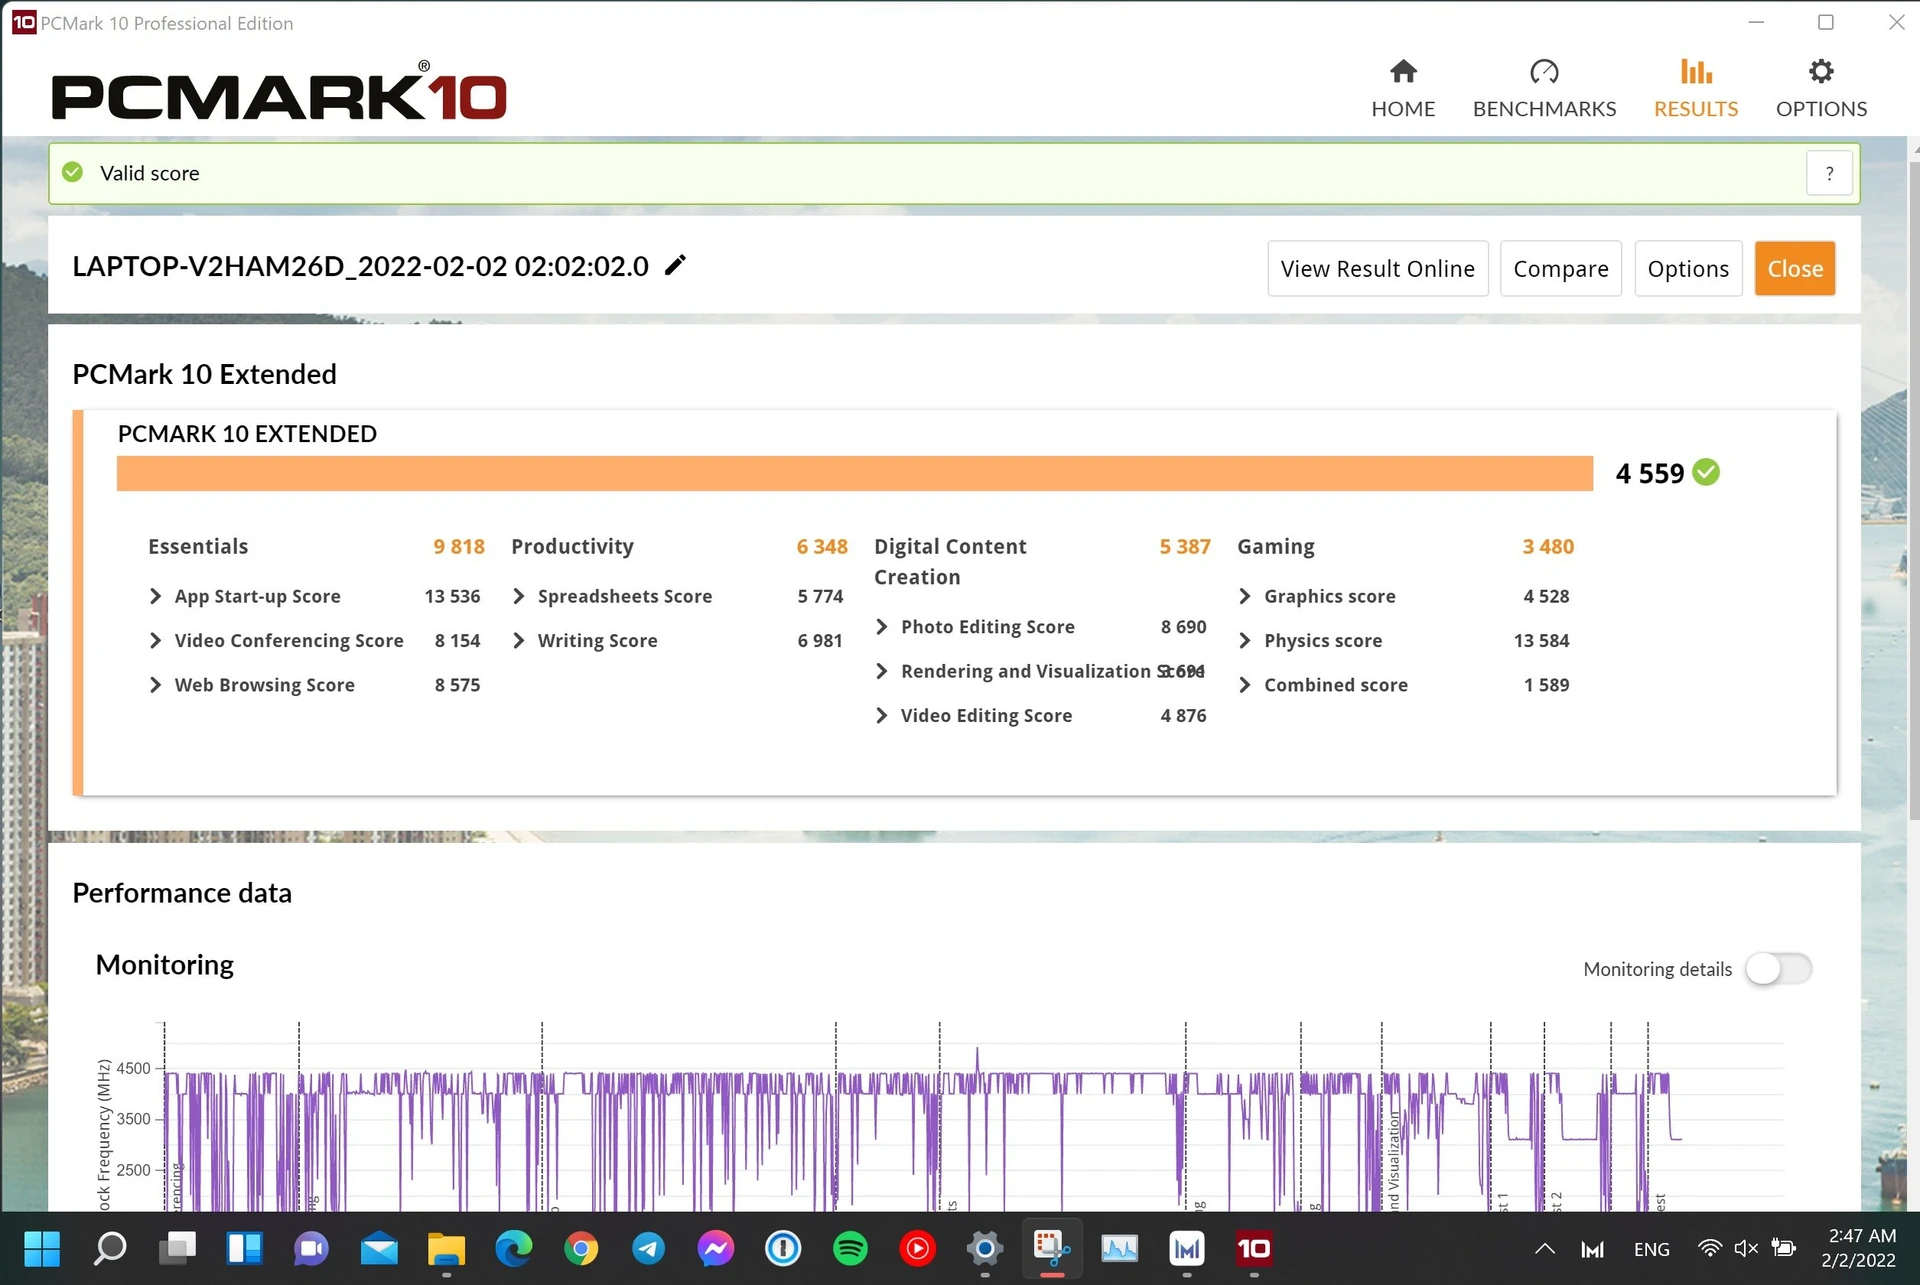Click muted volume tray icon
The image size is (1920, 1285).
click(1746, 1249)
